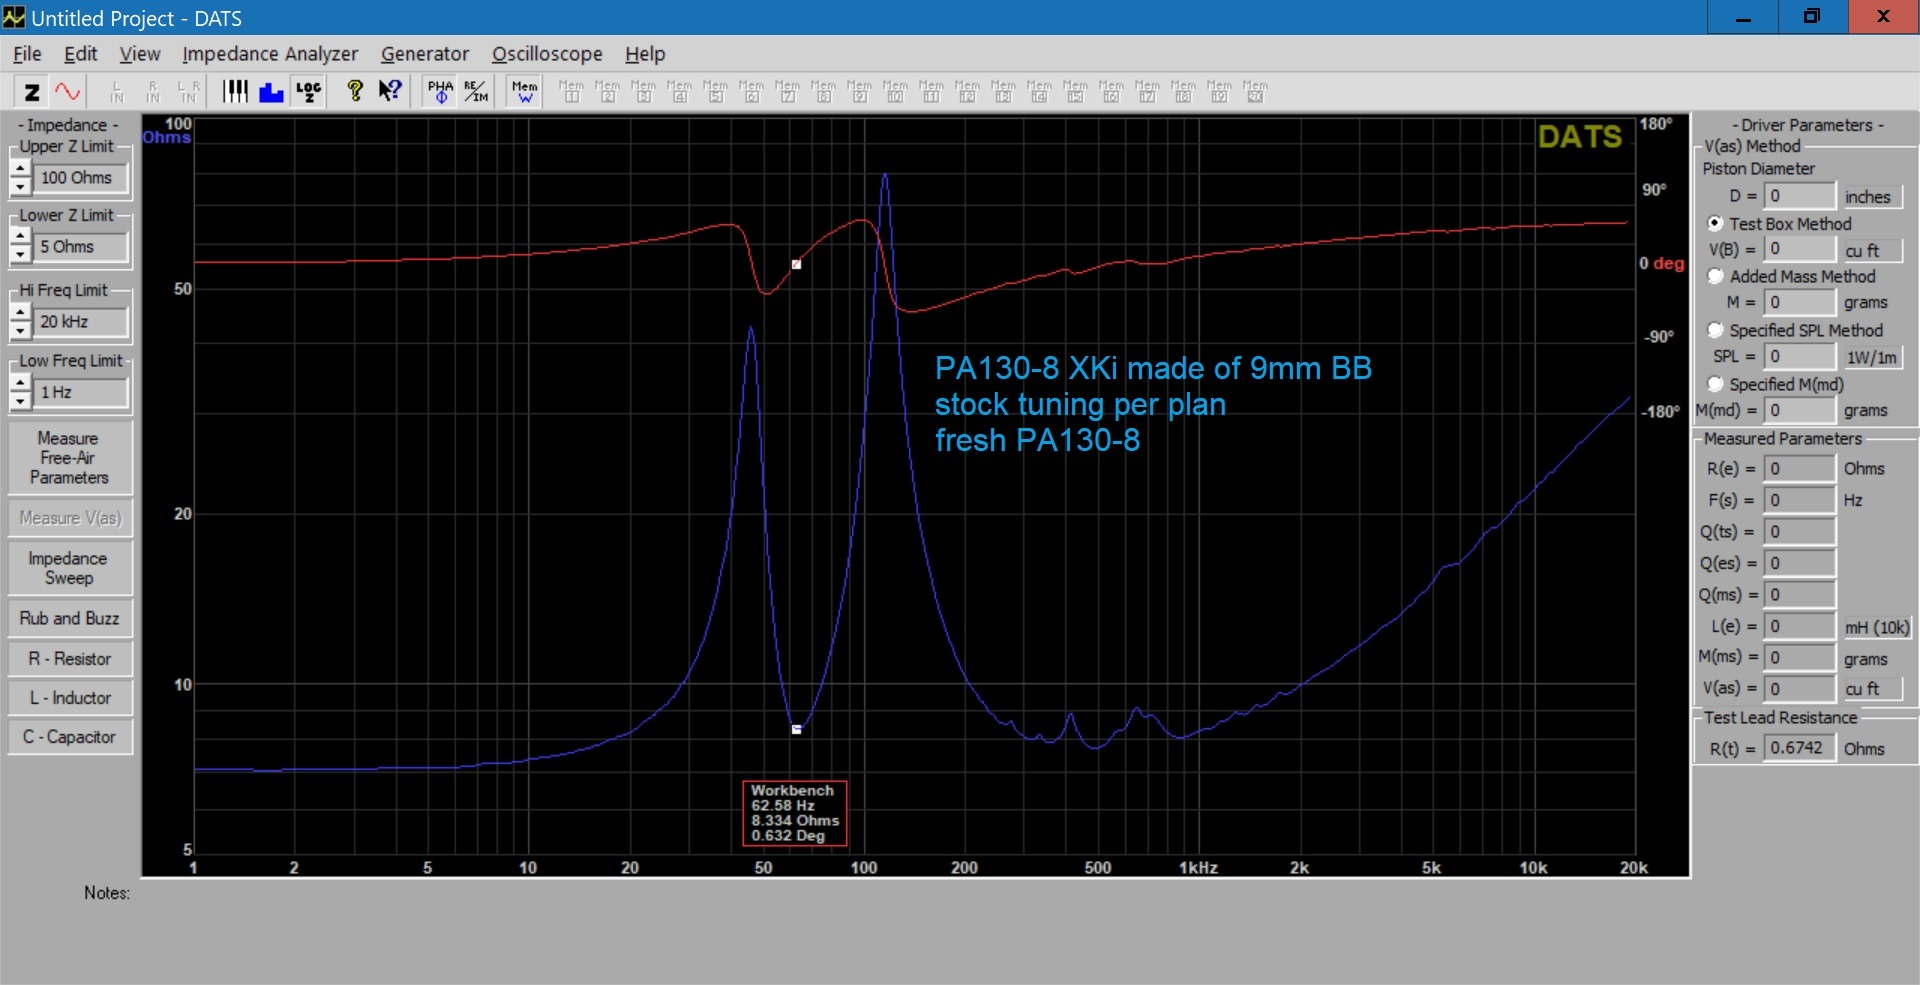Switch to the sine wave generator icon

point(67,92)
